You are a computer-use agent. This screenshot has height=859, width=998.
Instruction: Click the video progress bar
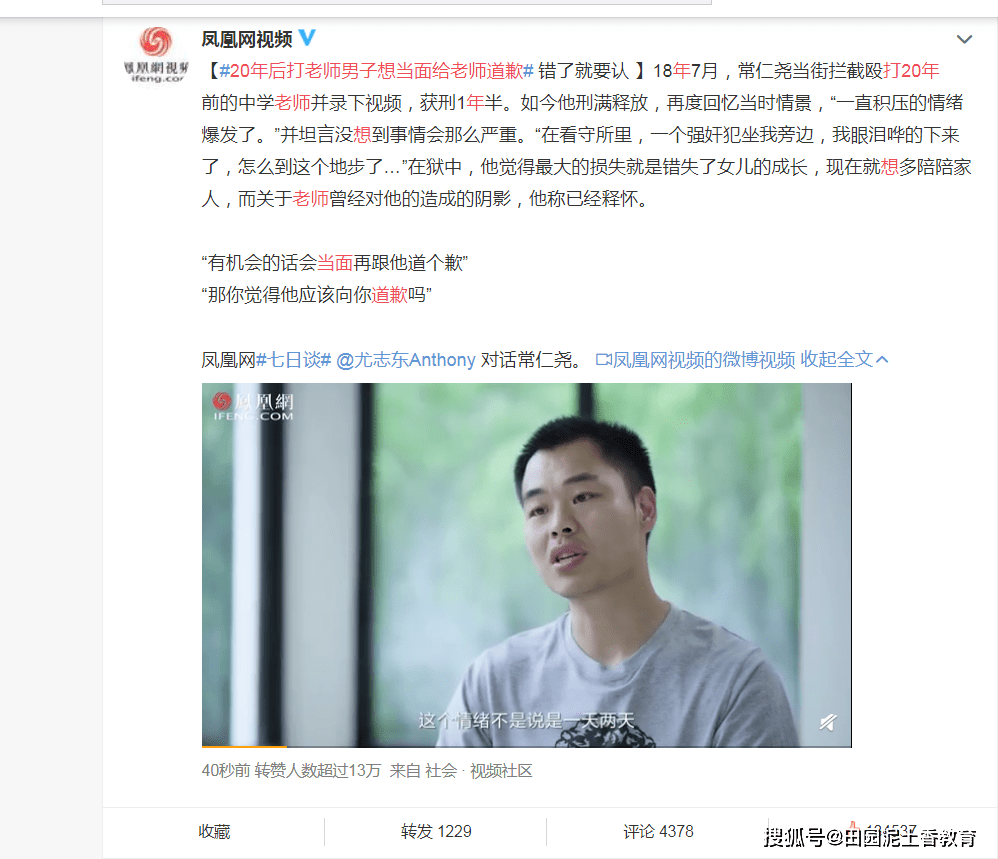[526, 746]
